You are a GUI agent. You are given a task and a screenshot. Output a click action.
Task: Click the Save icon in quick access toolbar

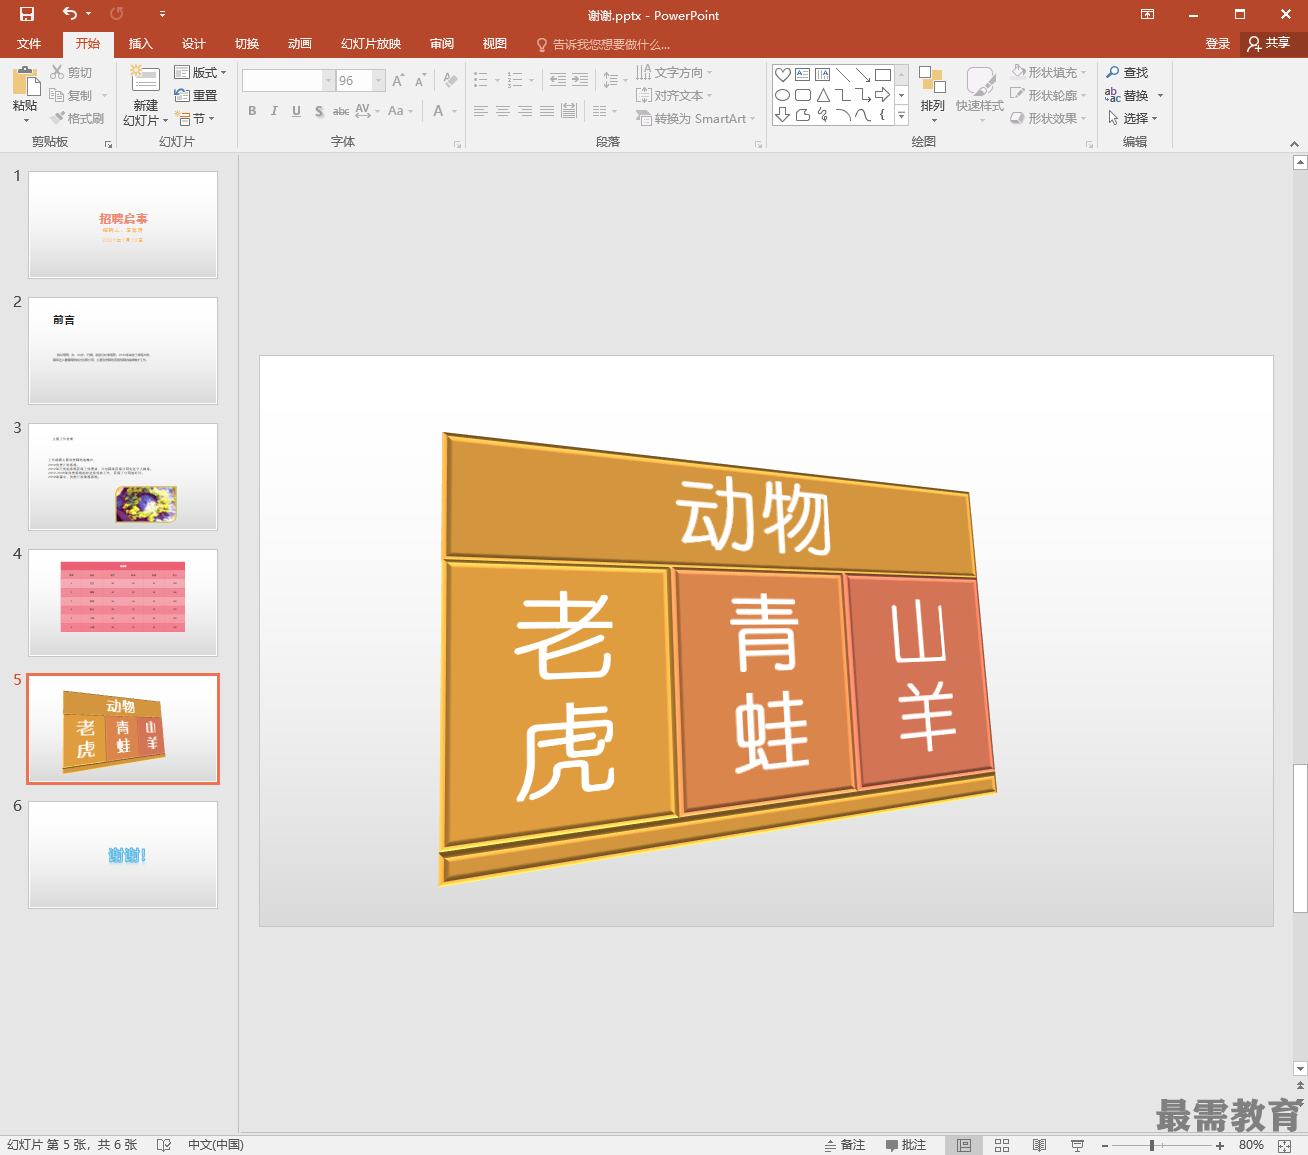[x=27, y=14]
